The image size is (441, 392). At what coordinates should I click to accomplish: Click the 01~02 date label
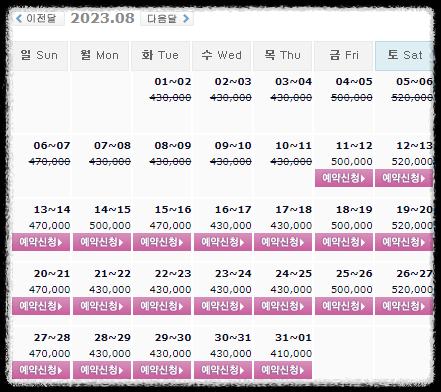click(173, 82)
